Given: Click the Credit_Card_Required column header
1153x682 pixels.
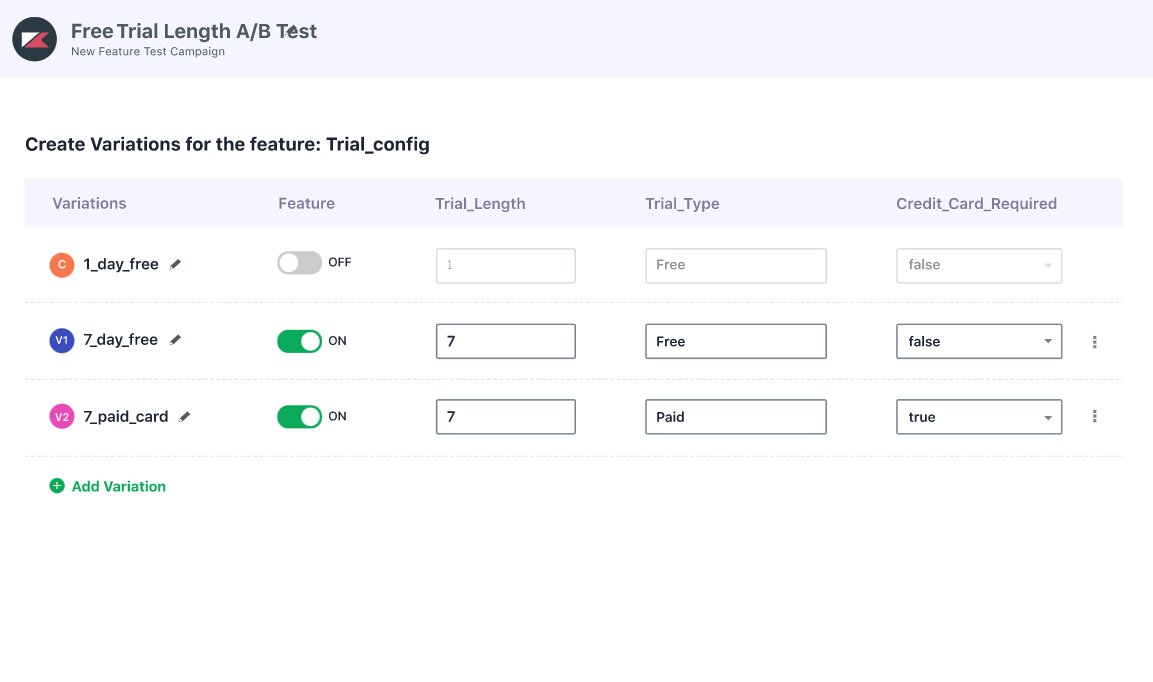Looking at the screenshot, I should [x=977, y=204].
